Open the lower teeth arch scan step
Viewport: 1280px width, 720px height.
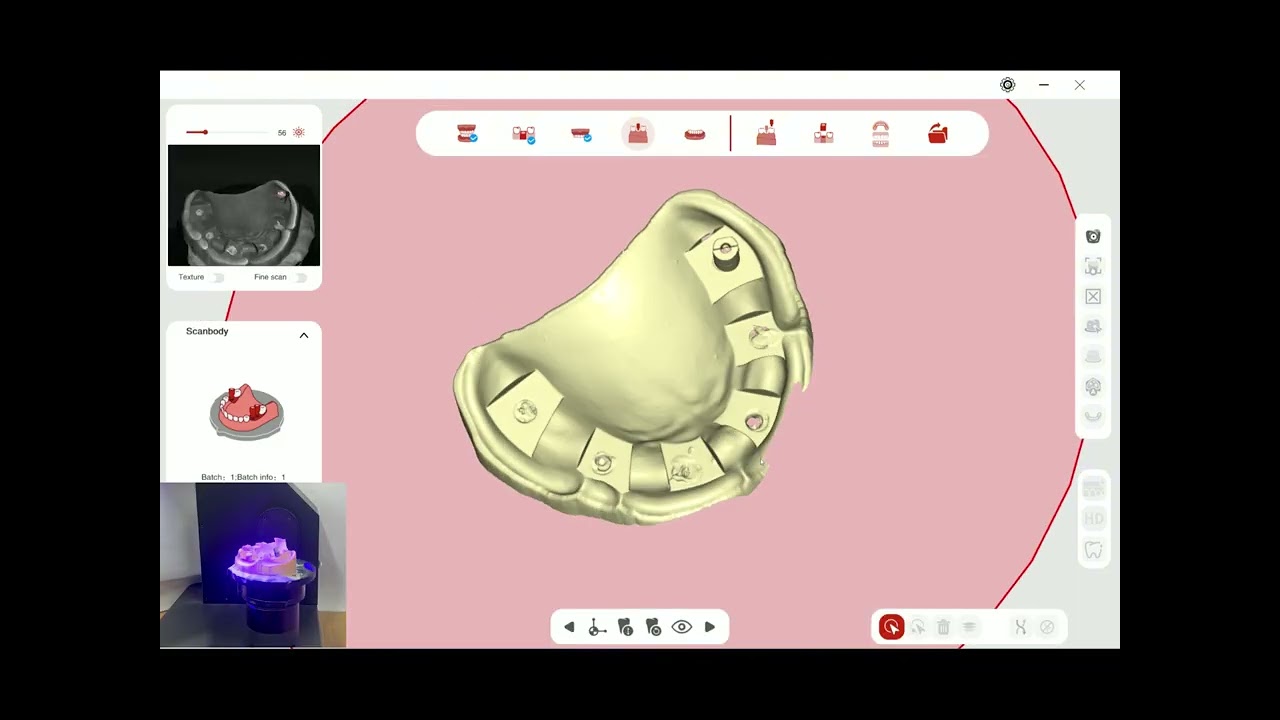pyautogui.click(x=695, y=134)
